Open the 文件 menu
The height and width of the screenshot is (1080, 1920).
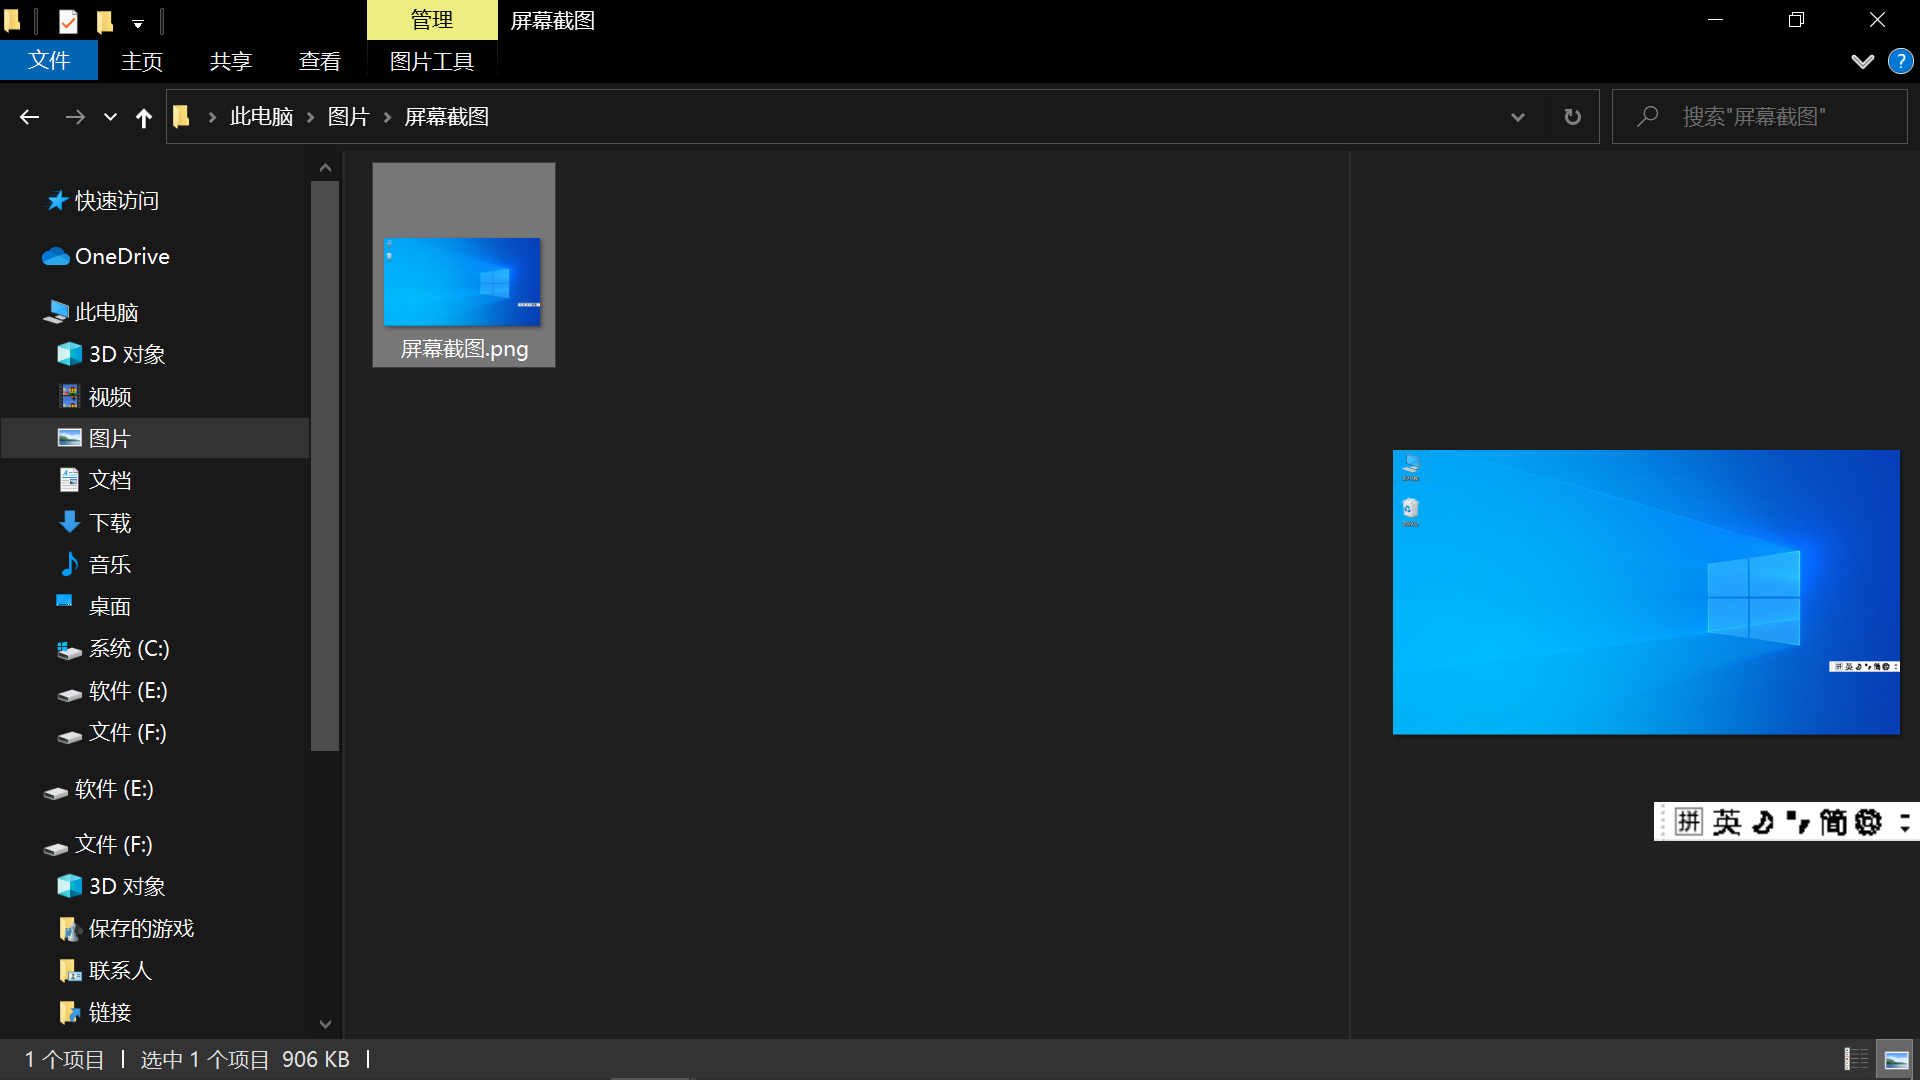[x=49, y=61]
